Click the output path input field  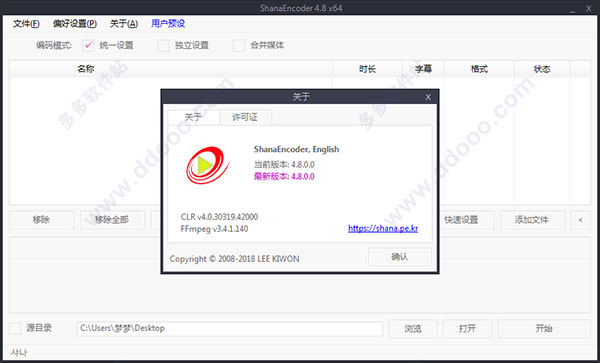(230, 329)
